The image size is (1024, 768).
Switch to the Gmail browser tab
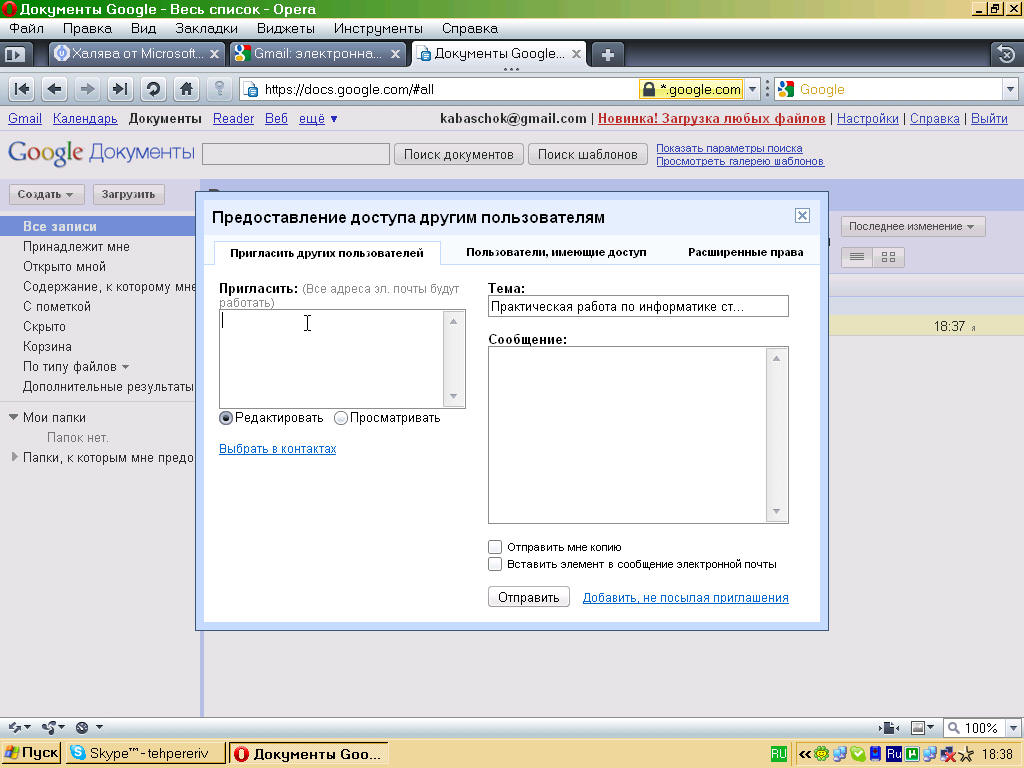tap(316, 54)
